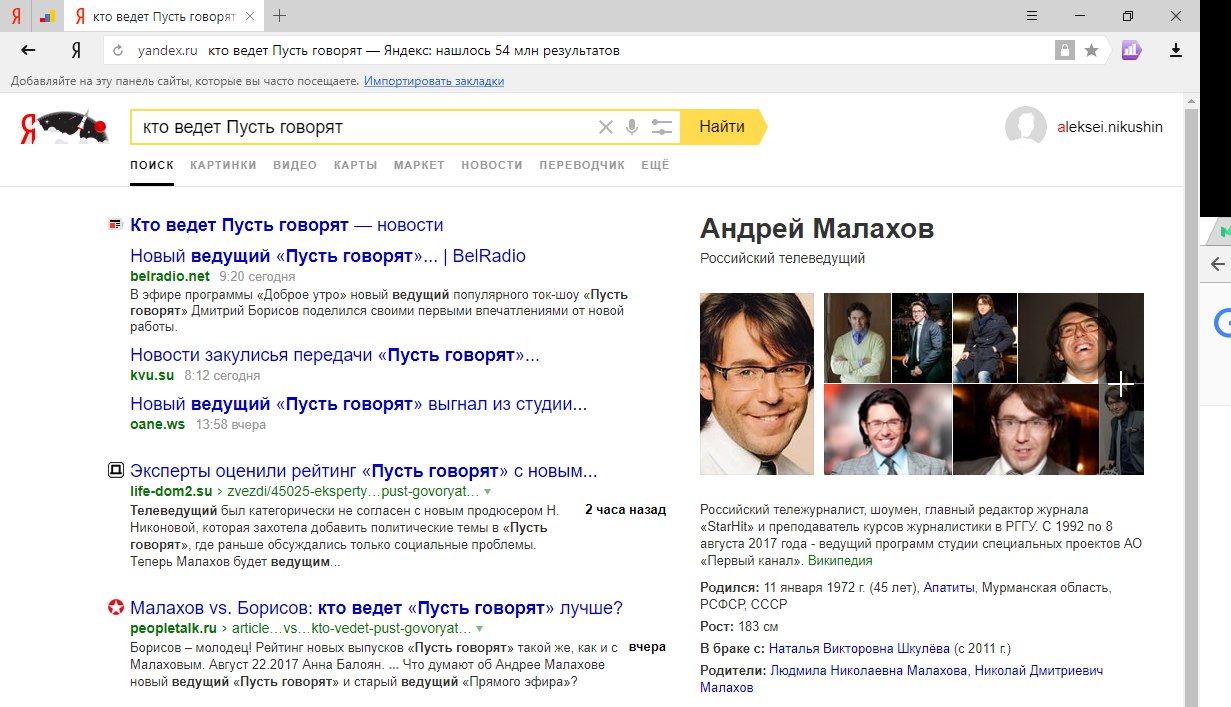Switch to the first pinned Я tab
Viewport: 1231px width, 707px height.
coord(16,16)
